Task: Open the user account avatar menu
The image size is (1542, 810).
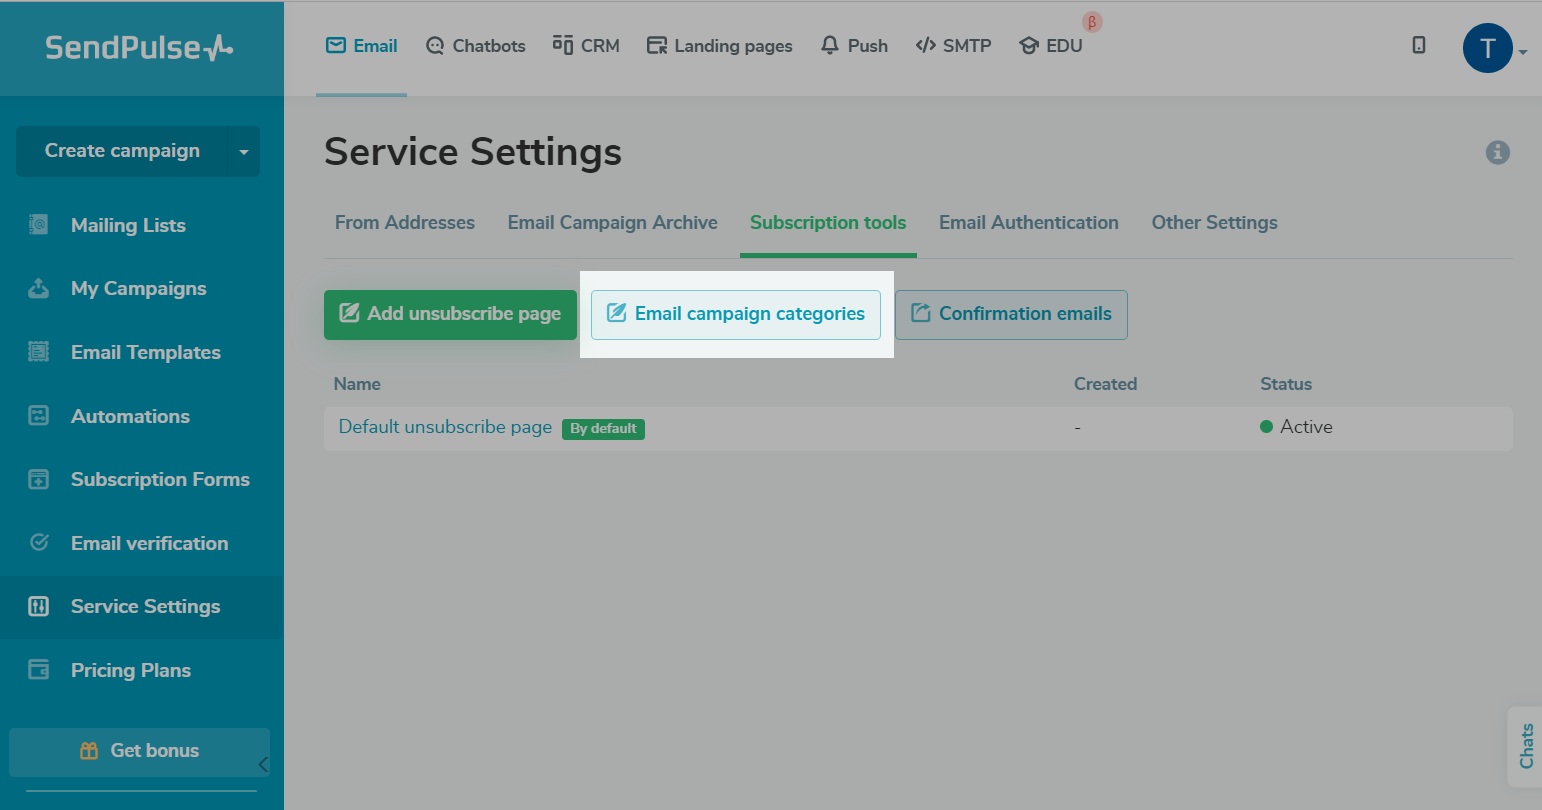Action: 1487,48
